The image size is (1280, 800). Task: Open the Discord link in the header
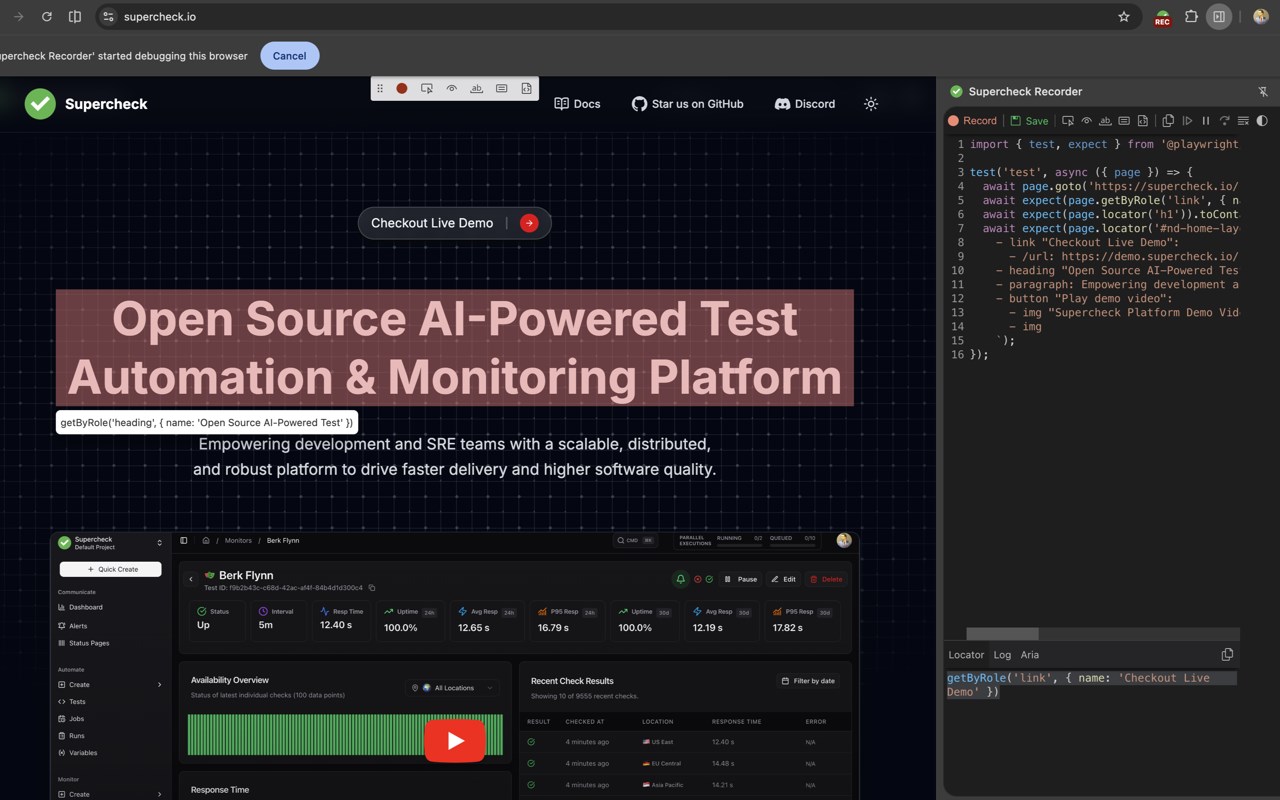[x=805, y=104]
